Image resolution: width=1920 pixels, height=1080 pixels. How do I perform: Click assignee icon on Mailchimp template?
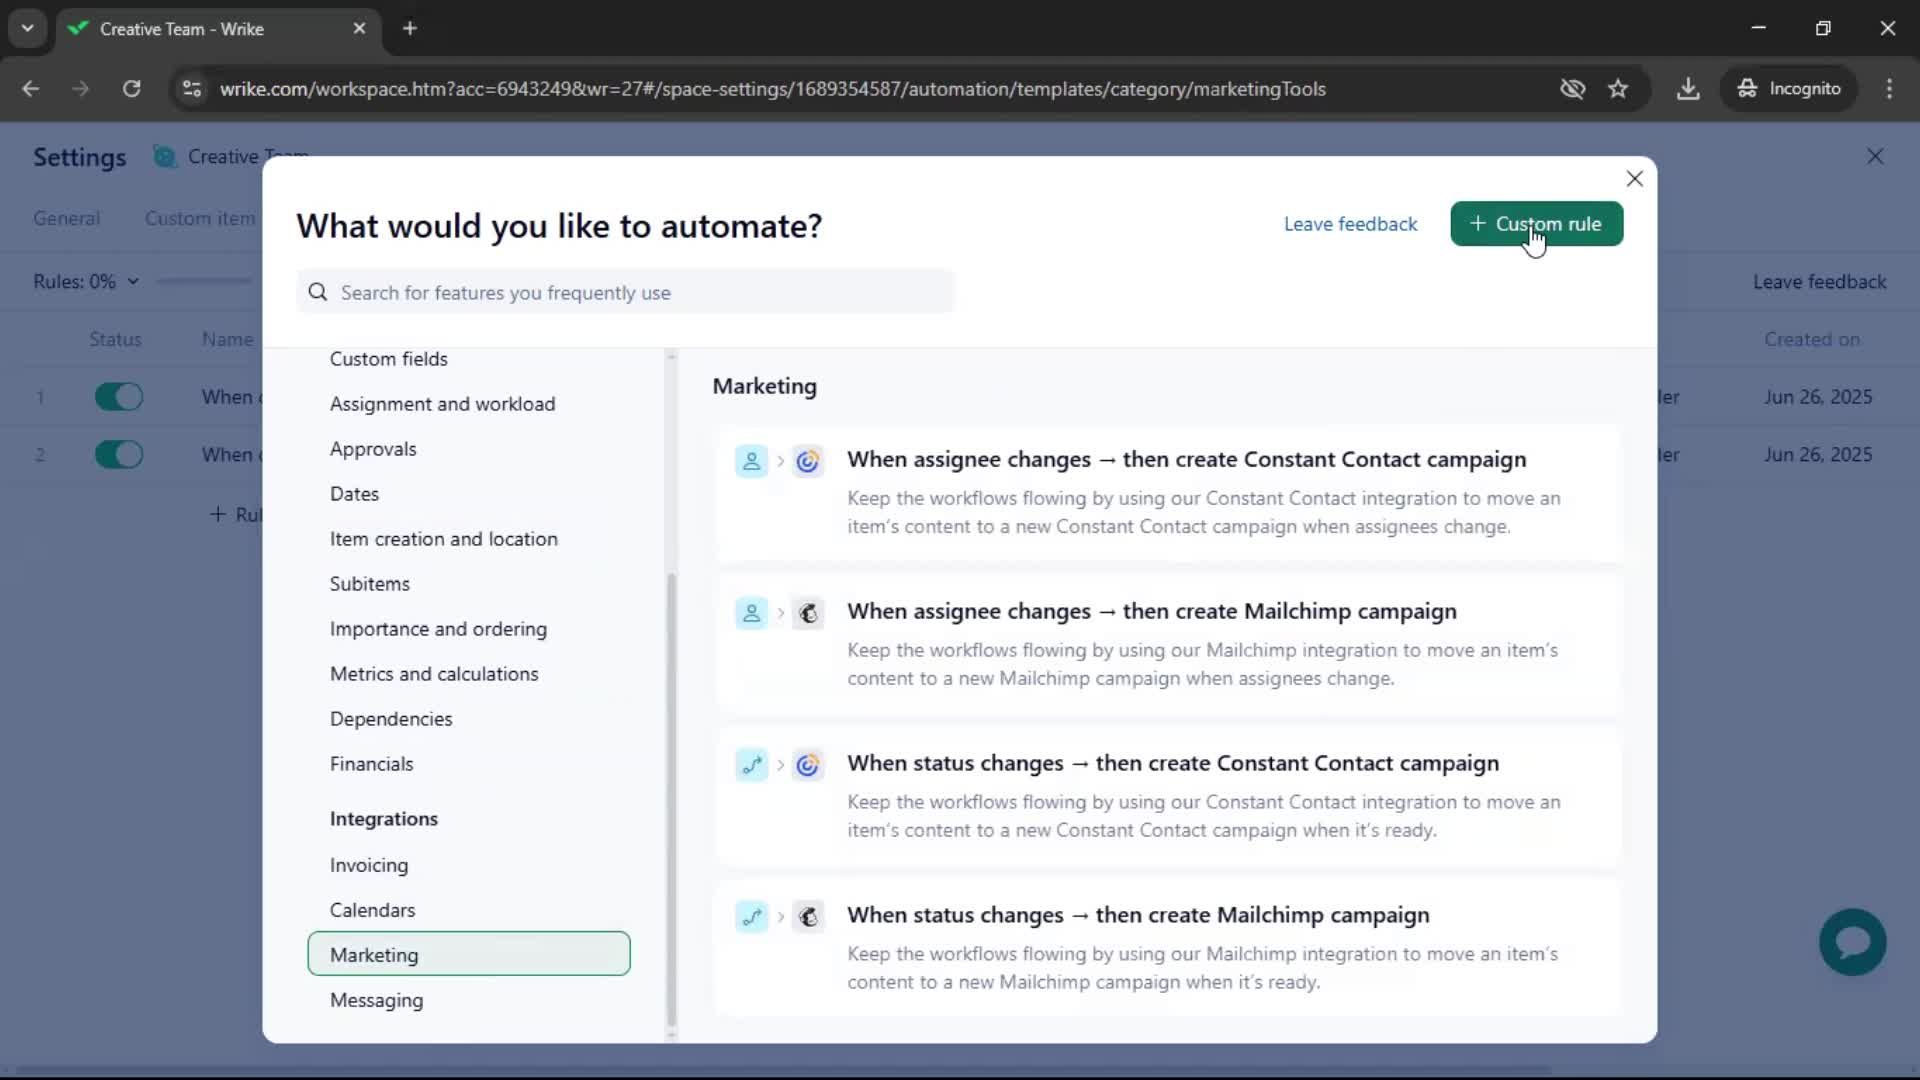pos(751,613)
